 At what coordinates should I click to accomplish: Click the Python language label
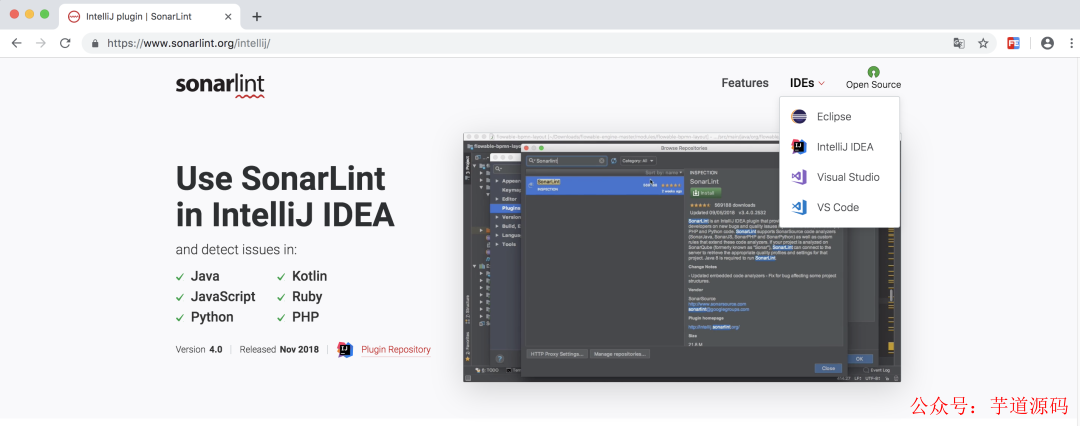click(212, 317)
